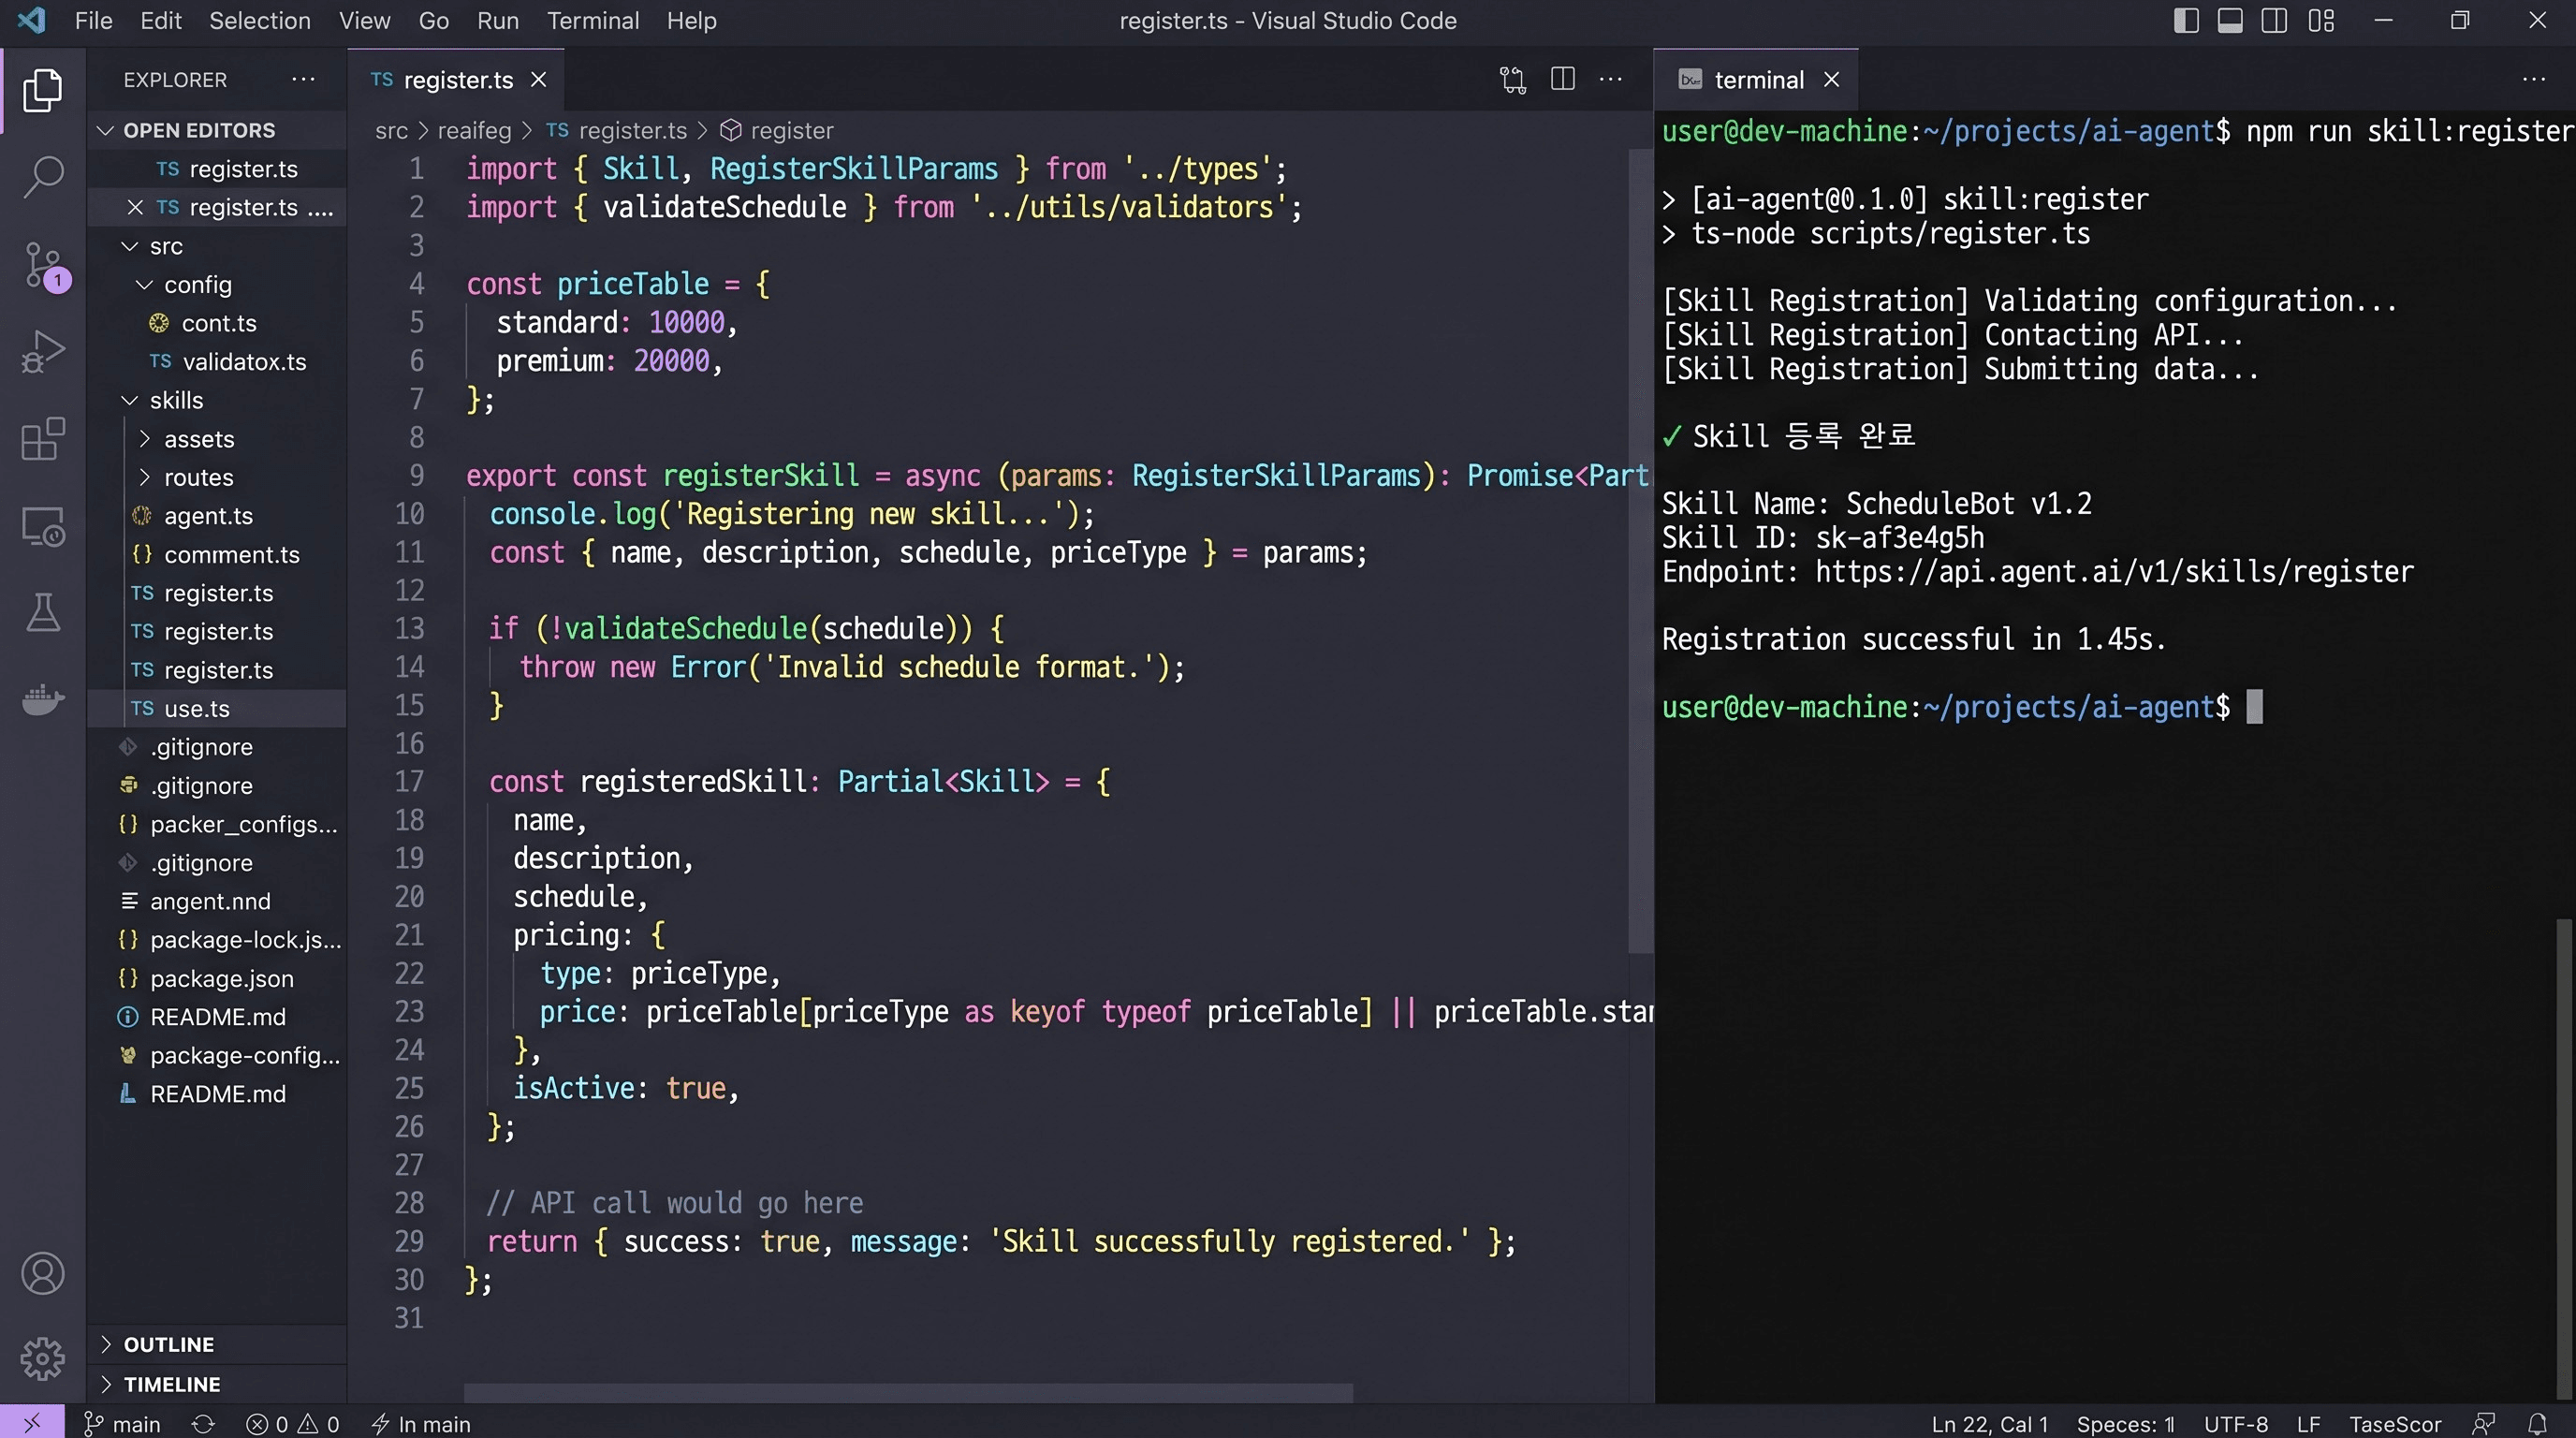This screenshot has width=2576, height=1438.
Task: Toggle Panel visibility layout button
Action: pyautogui.click(x=2230, y=21)
